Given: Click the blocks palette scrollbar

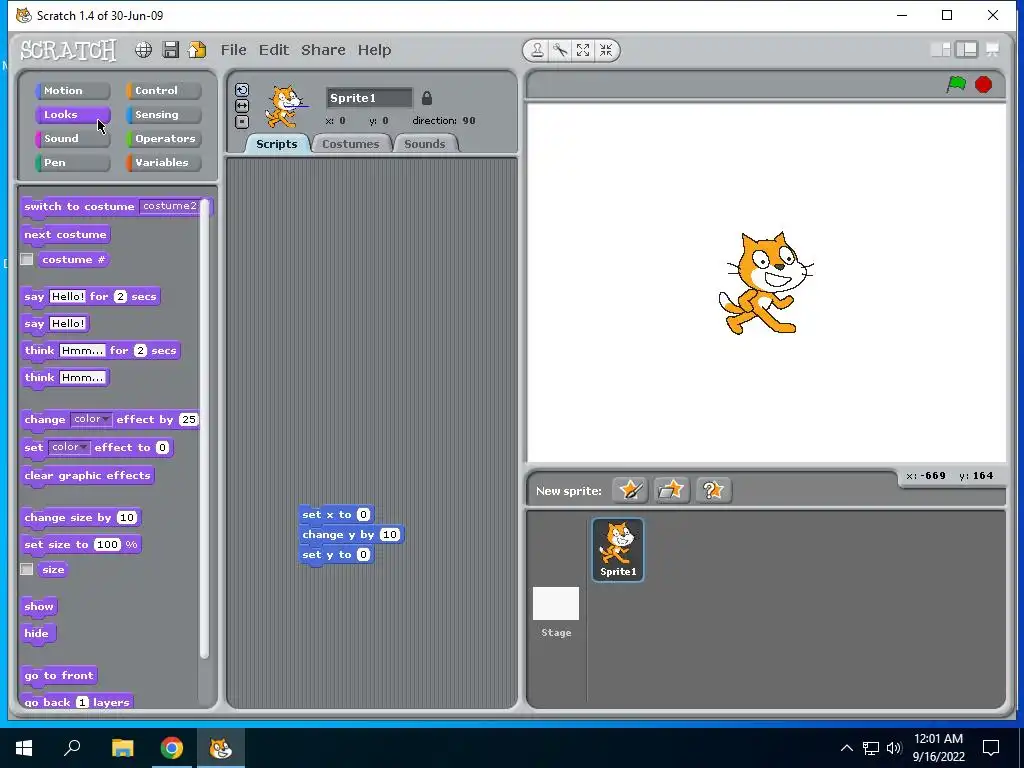Looking at the screenshot, I should click(204, 428).
